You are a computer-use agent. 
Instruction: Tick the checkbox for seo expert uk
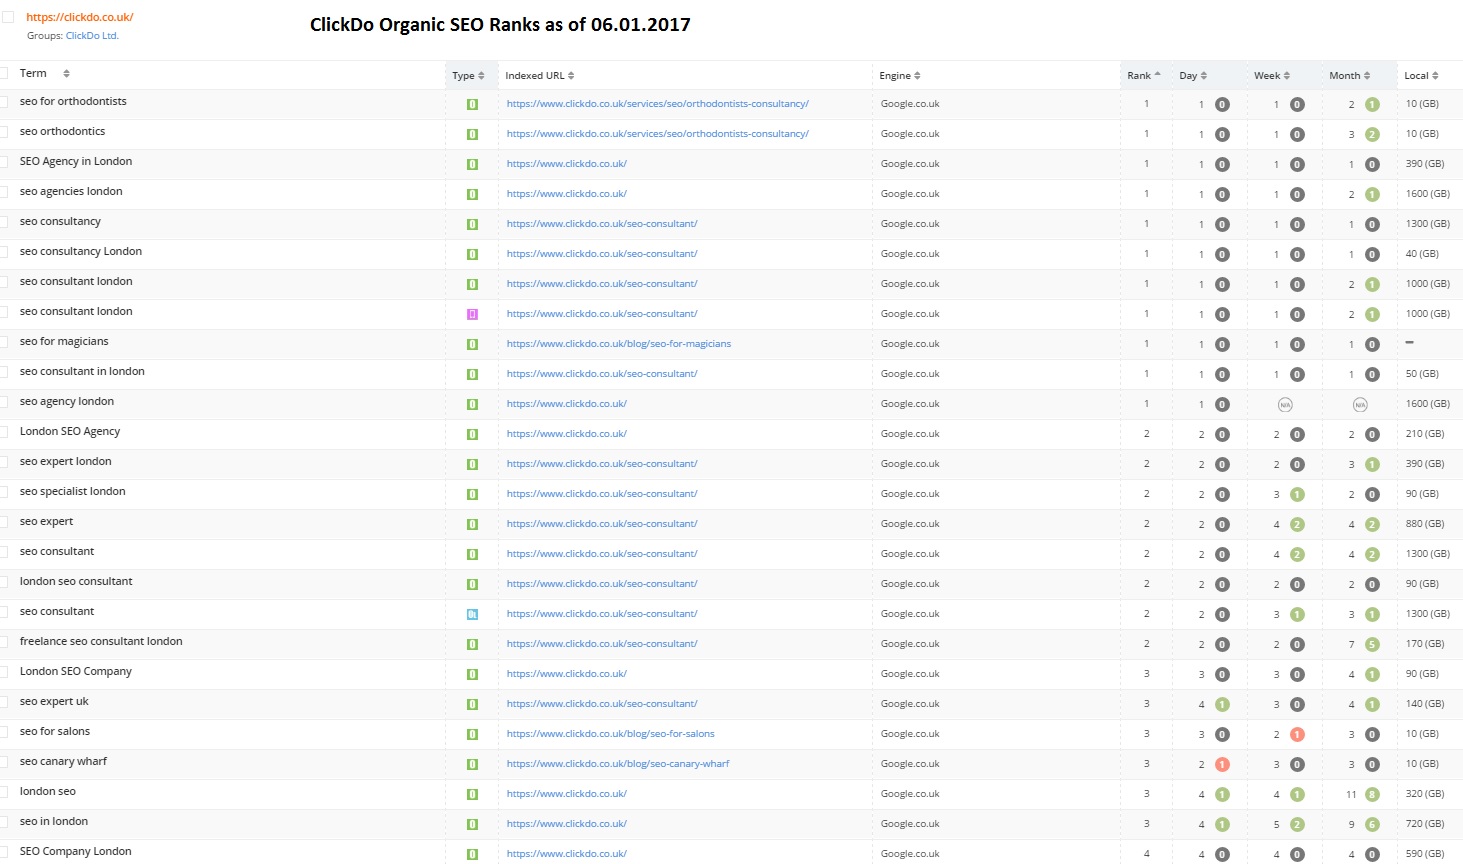[4, 702]
